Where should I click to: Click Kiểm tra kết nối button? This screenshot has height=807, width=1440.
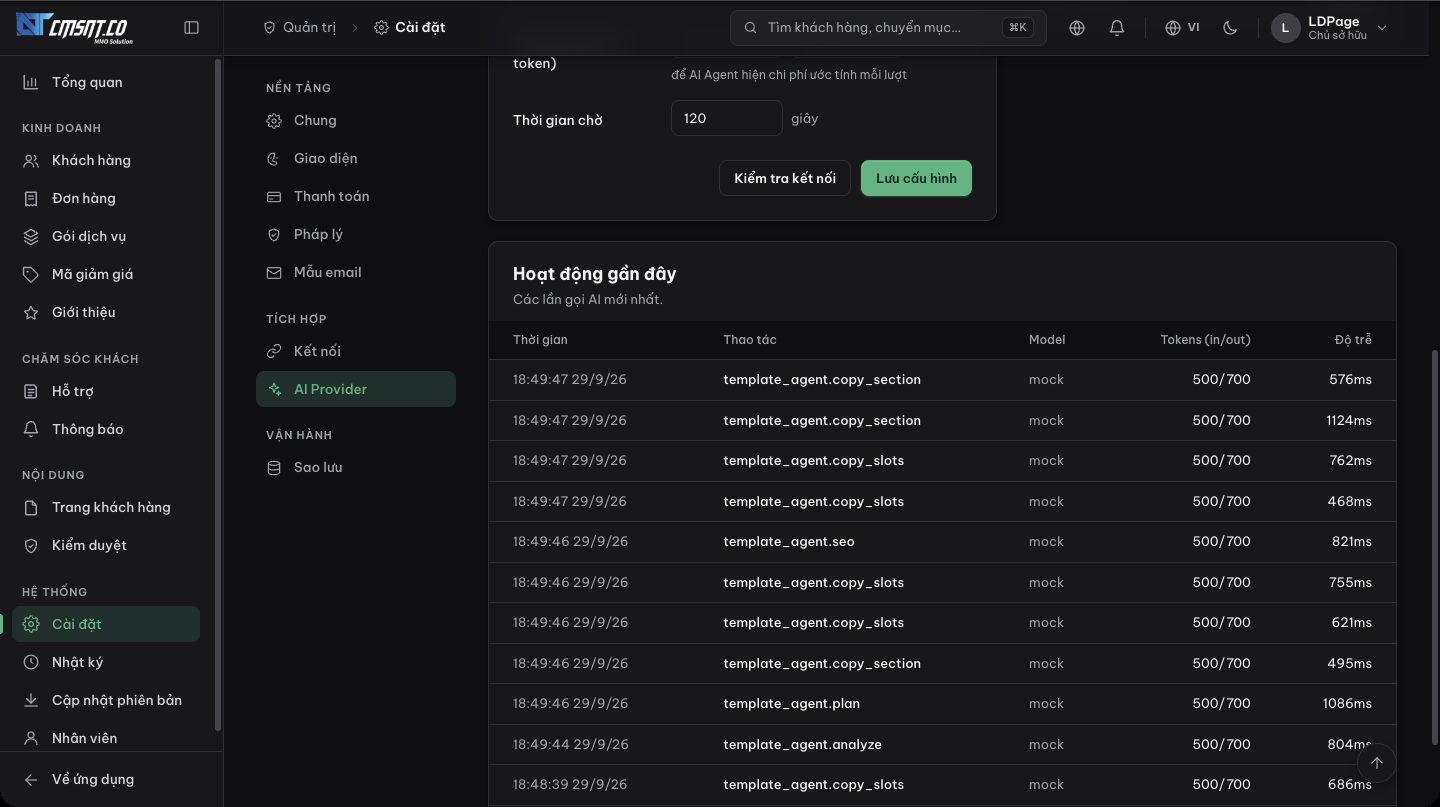[785, 178]
